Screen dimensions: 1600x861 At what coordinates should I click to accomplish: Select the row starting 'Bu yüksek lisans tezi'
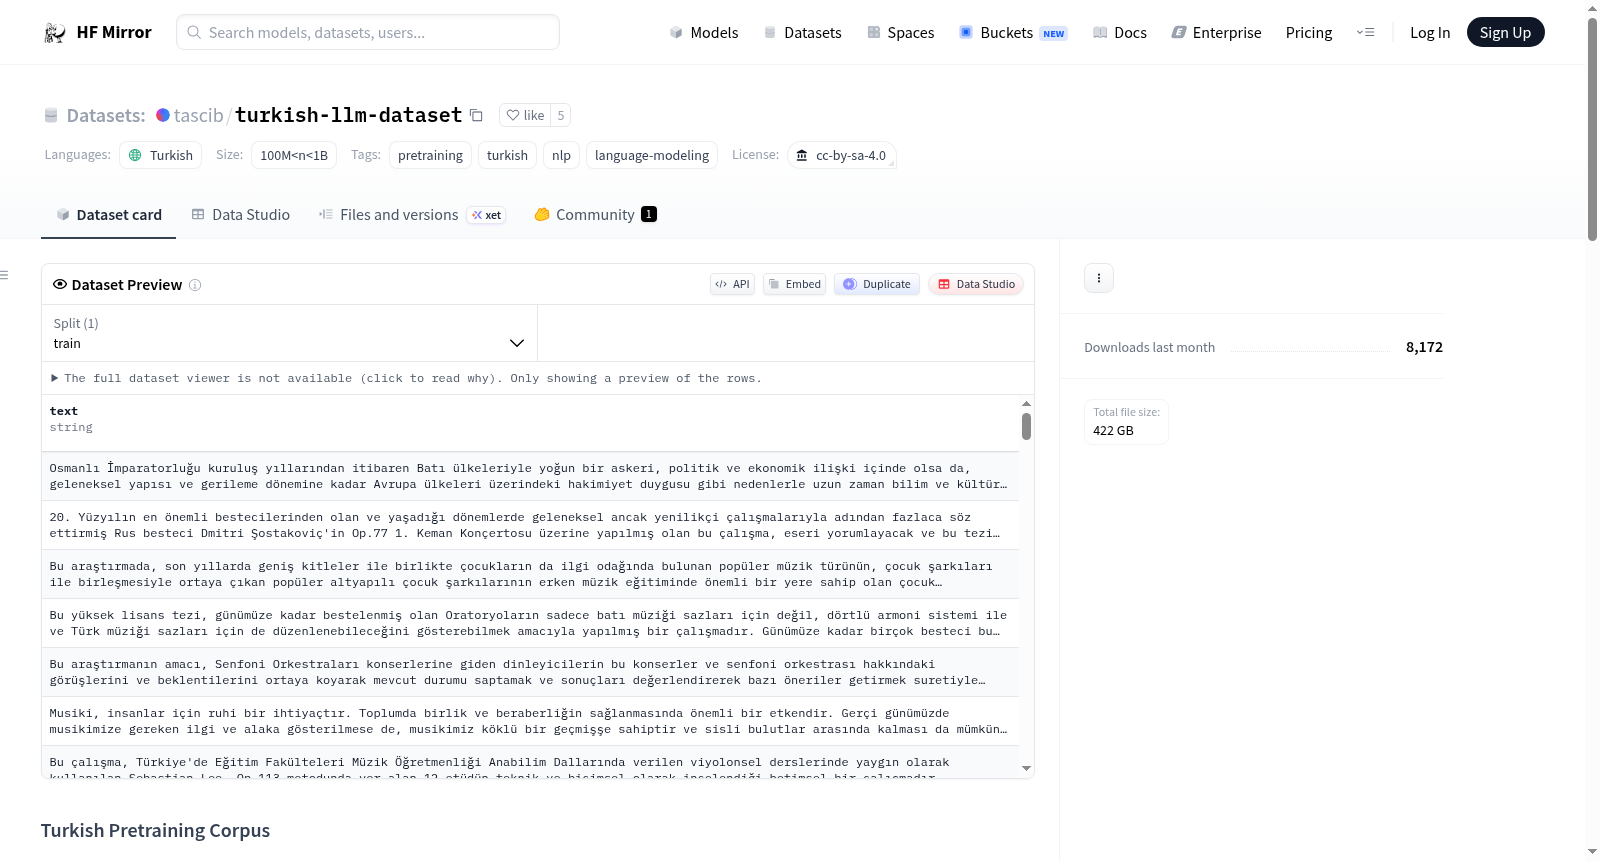click(530, 623)
